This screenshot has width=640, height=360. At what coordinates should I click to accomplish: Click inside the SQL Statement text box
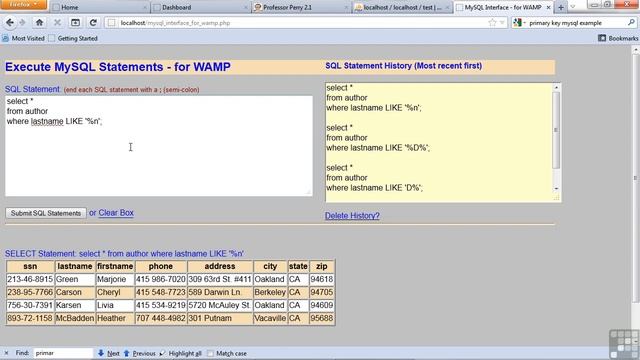pyautogui.click(x=159, y=146)
